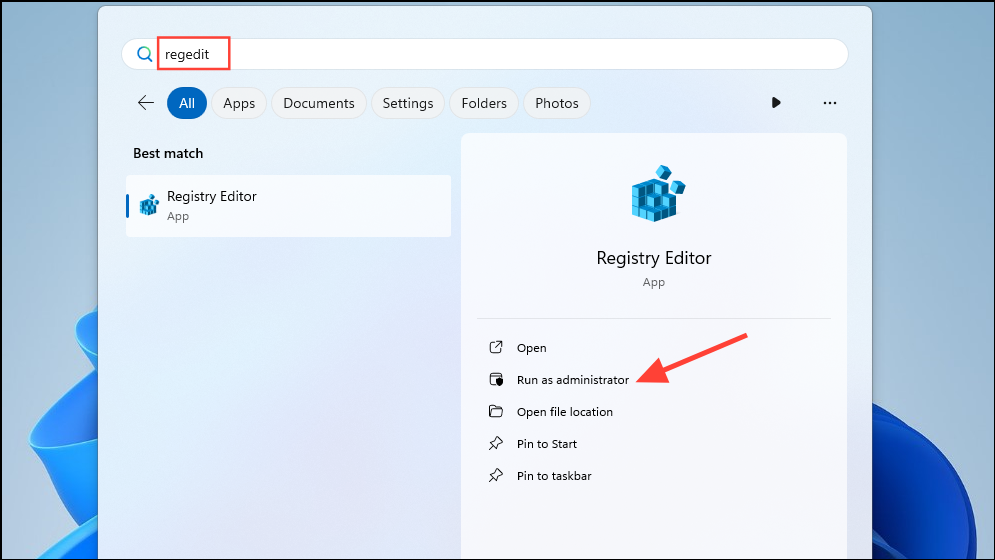This screenshot has width=995, height=560.
Task: Click the Registry Editor title in details pane
Action: click(654, 258)
